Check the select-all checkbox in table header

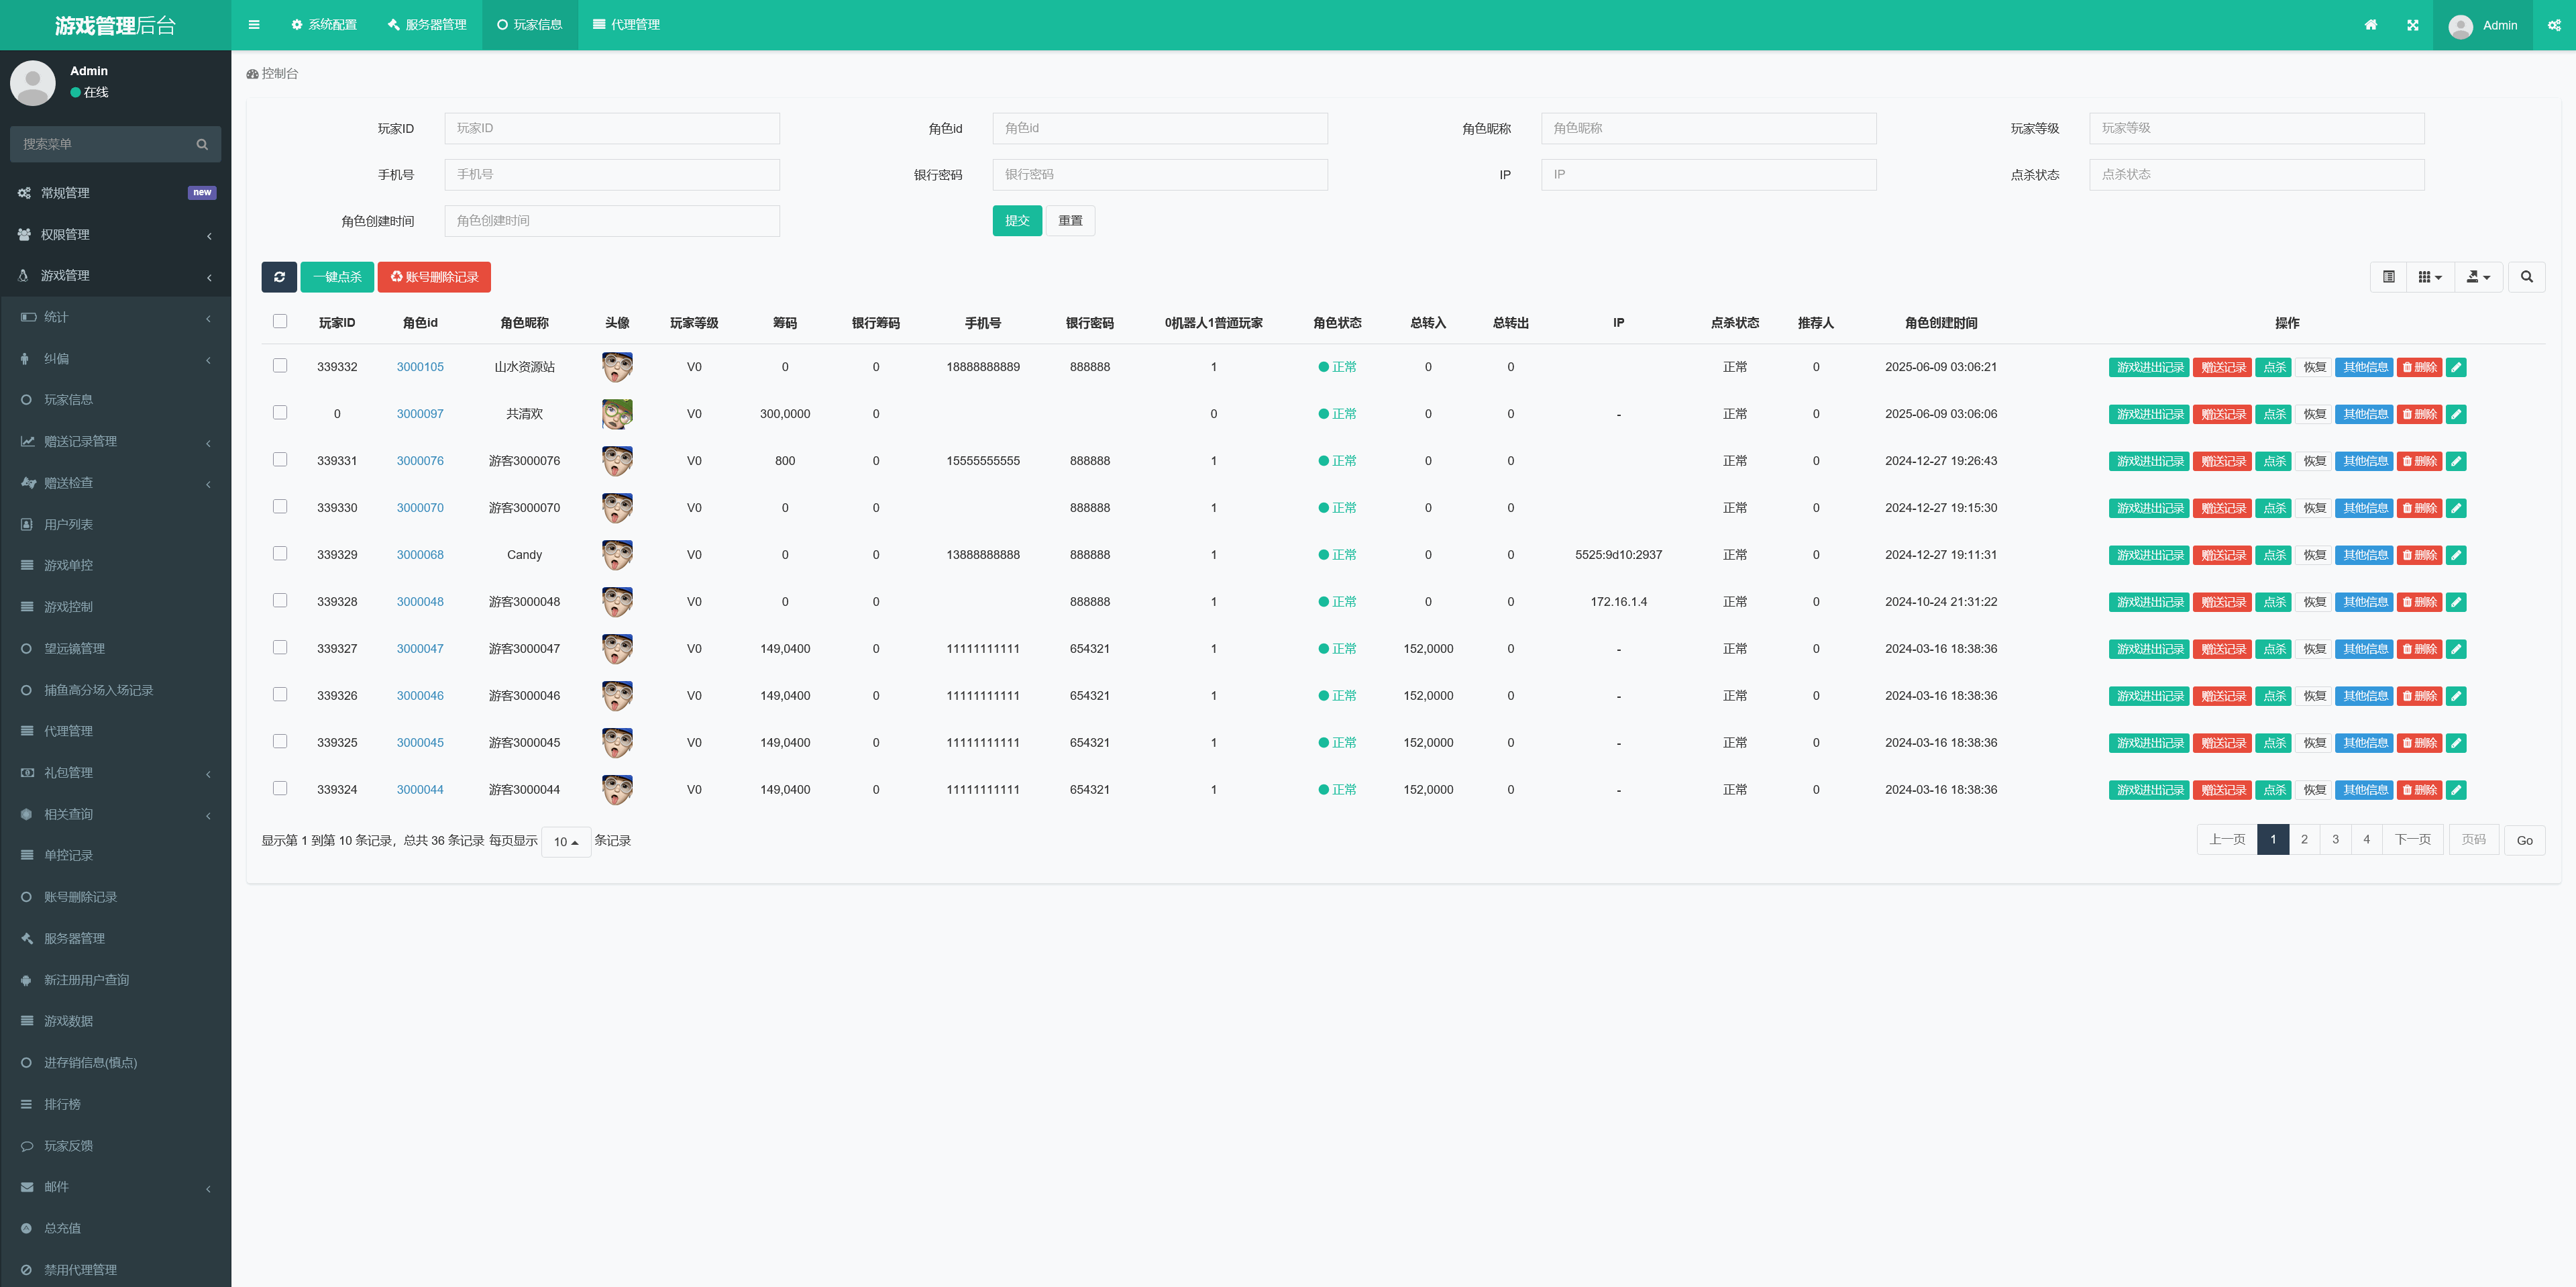(x=280, y=321)
